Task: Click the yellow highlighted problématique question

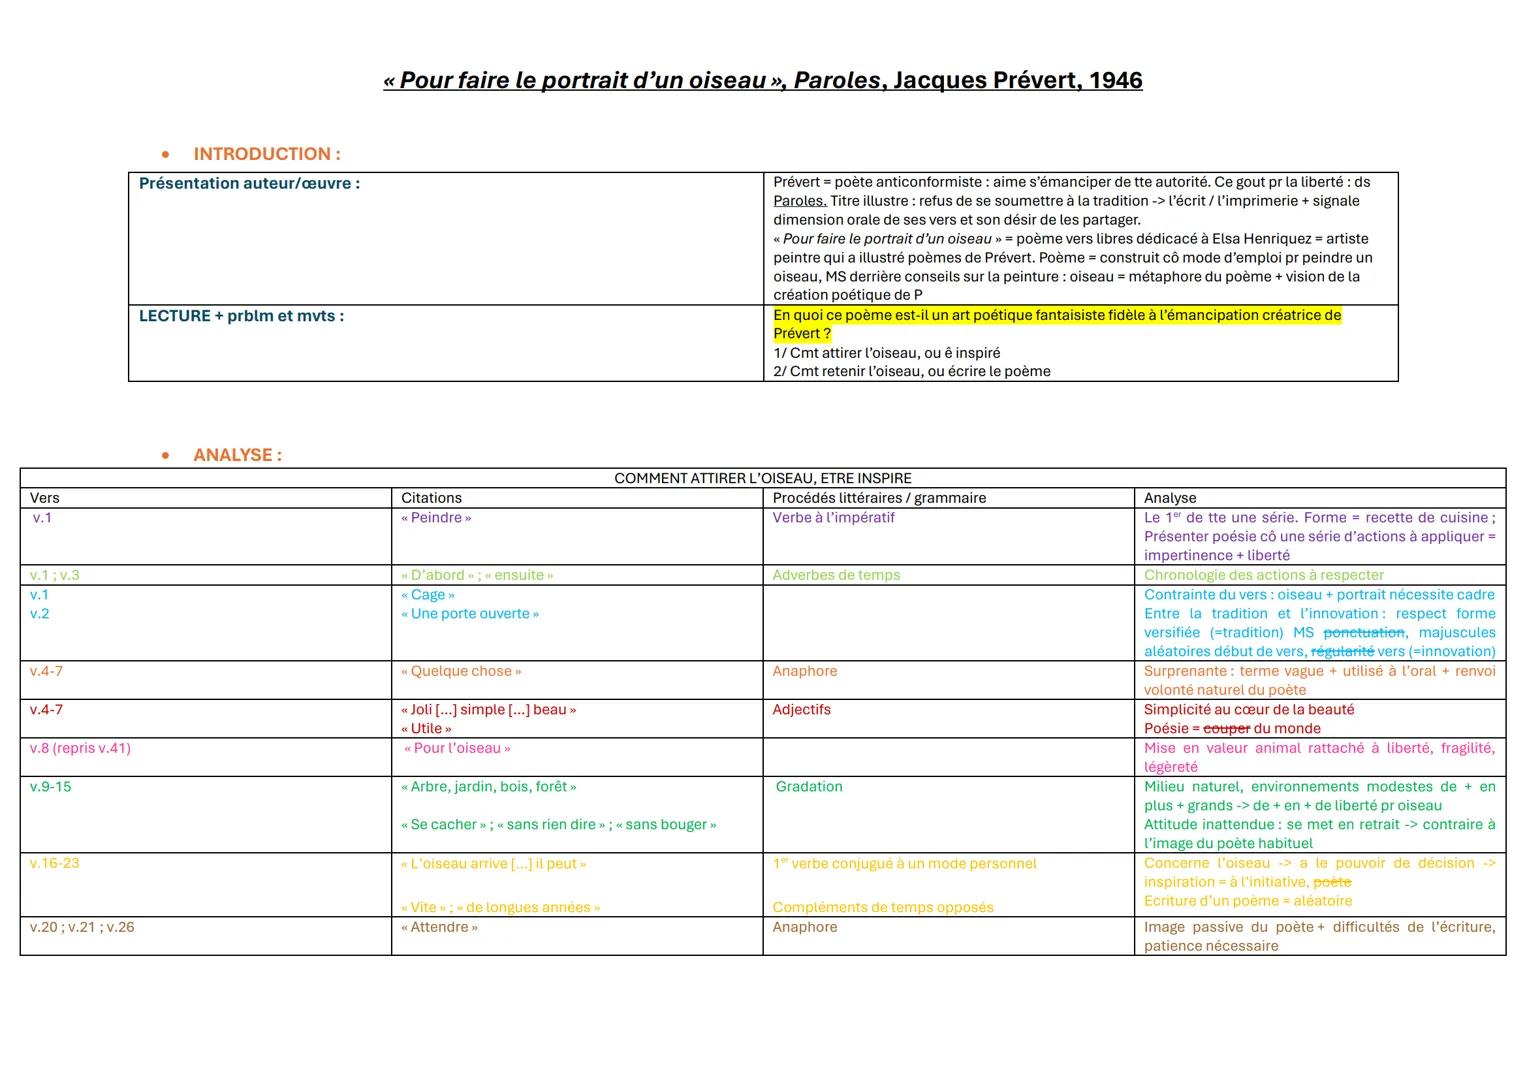Action: point(1056,316)
